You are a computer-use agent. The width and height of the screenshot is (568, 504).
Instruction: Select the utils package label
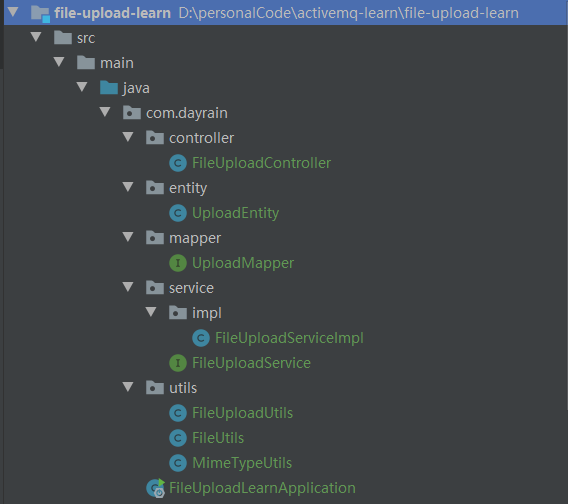coord(183,388)
